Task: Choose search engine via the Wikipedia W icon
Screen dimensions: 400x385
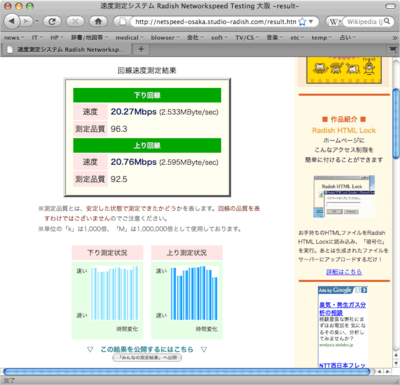Action: [x=334, y=22]
